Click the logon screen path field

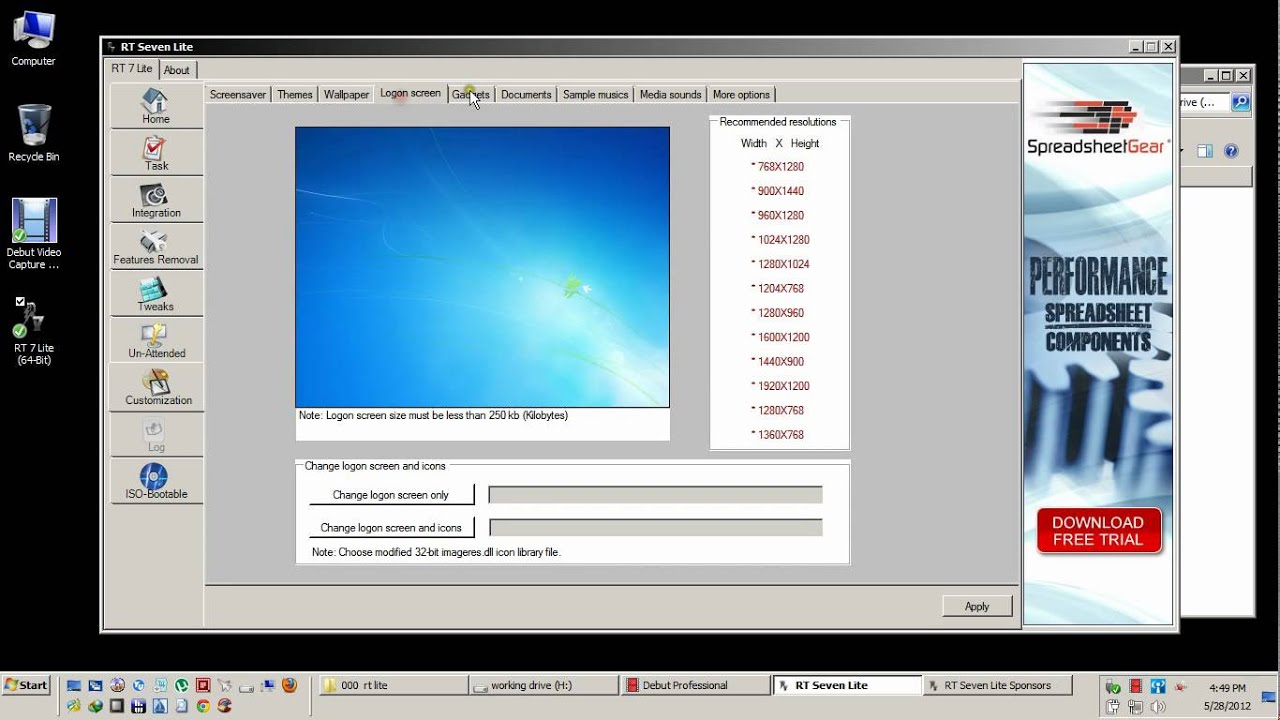click(x=655, y=495)
